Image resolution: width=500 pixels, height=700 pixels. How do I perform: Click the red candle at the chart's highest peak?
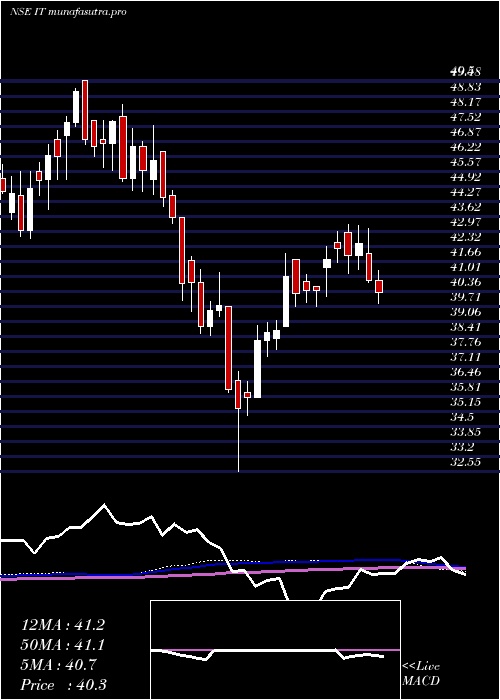pos(85,110)
